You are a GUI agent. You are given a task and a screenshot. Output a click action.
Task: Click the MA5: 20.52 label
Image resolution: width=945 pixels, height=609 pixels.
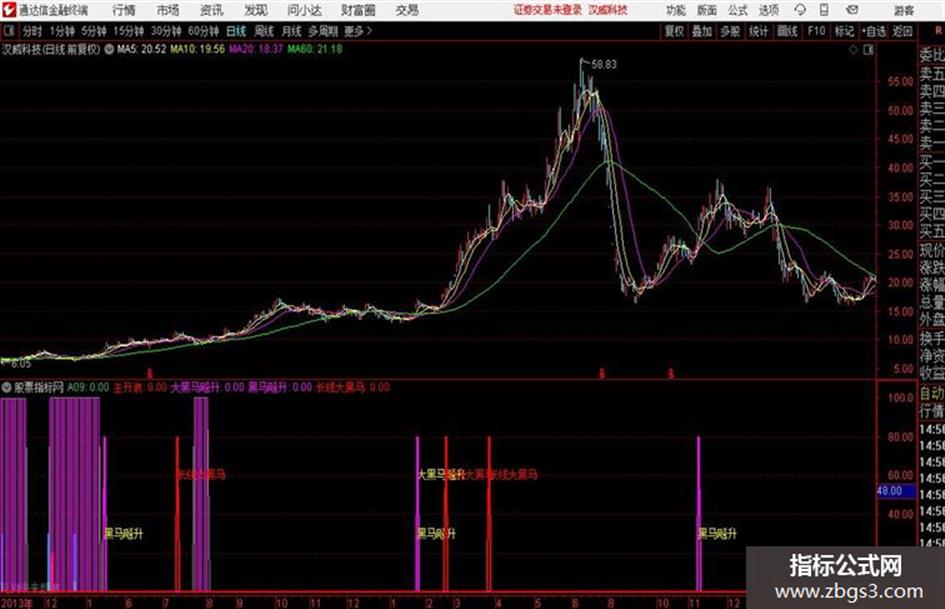click(141, 49)
